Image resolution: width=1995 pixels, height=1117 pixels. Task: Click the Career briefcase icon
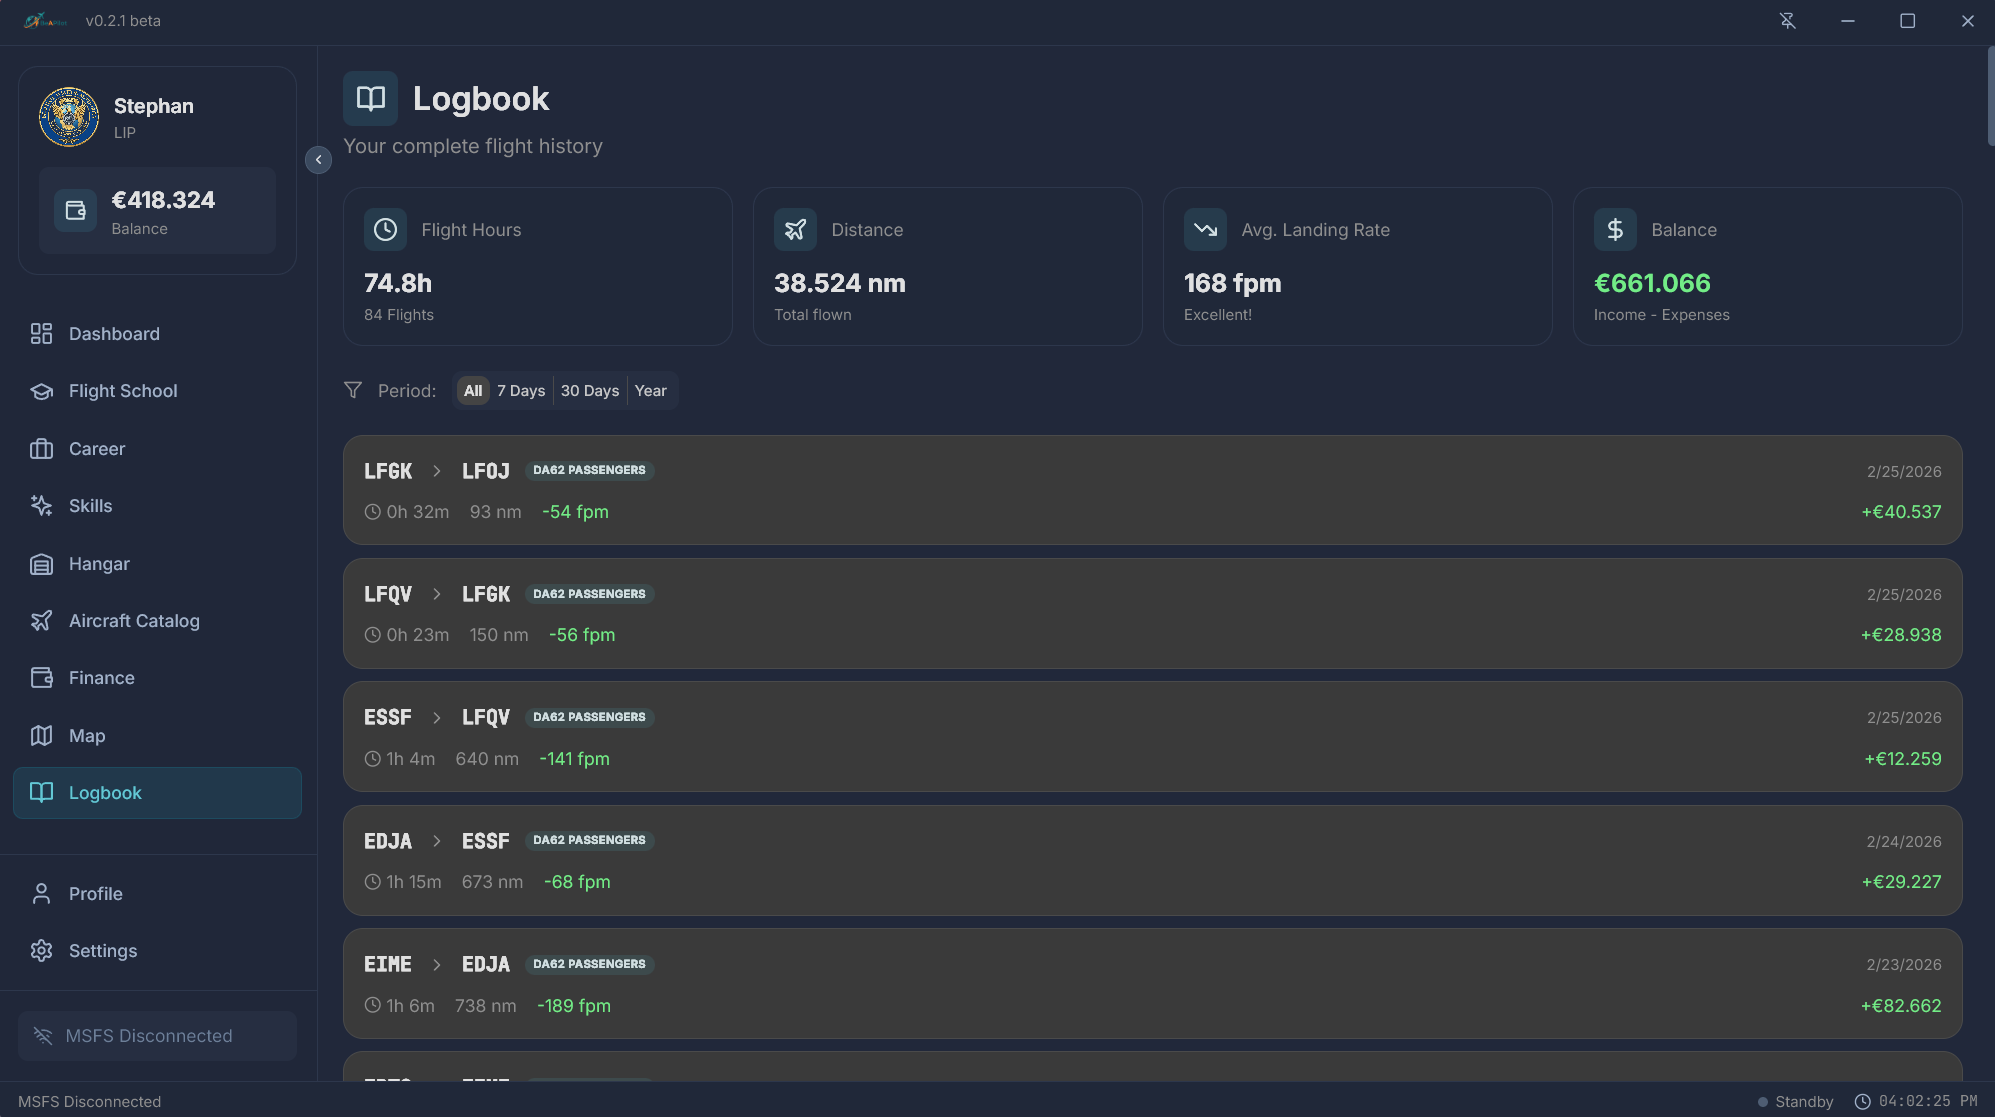[x=41, y=449]
